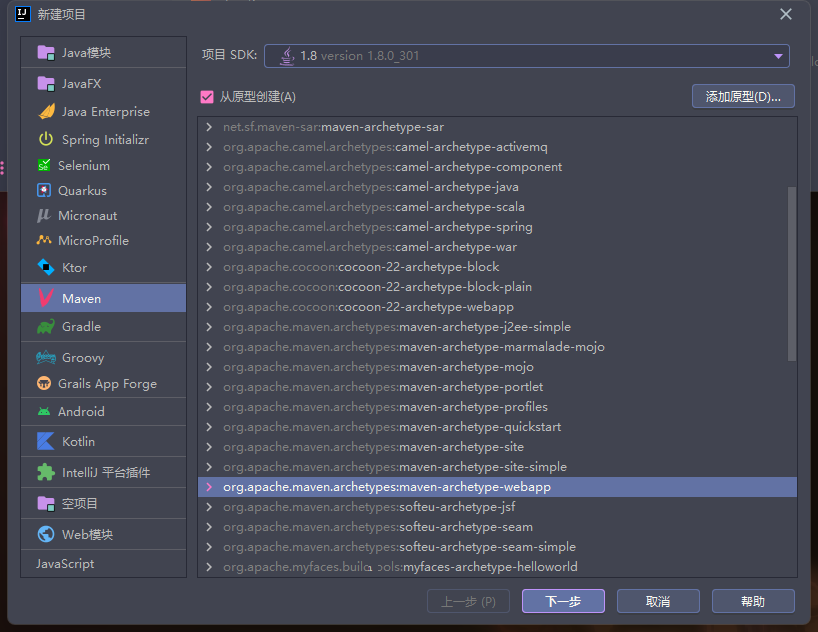818x632 pixels.
Task: Select softeu-archetype-seam-simple text
Action: tap(488, 546)
